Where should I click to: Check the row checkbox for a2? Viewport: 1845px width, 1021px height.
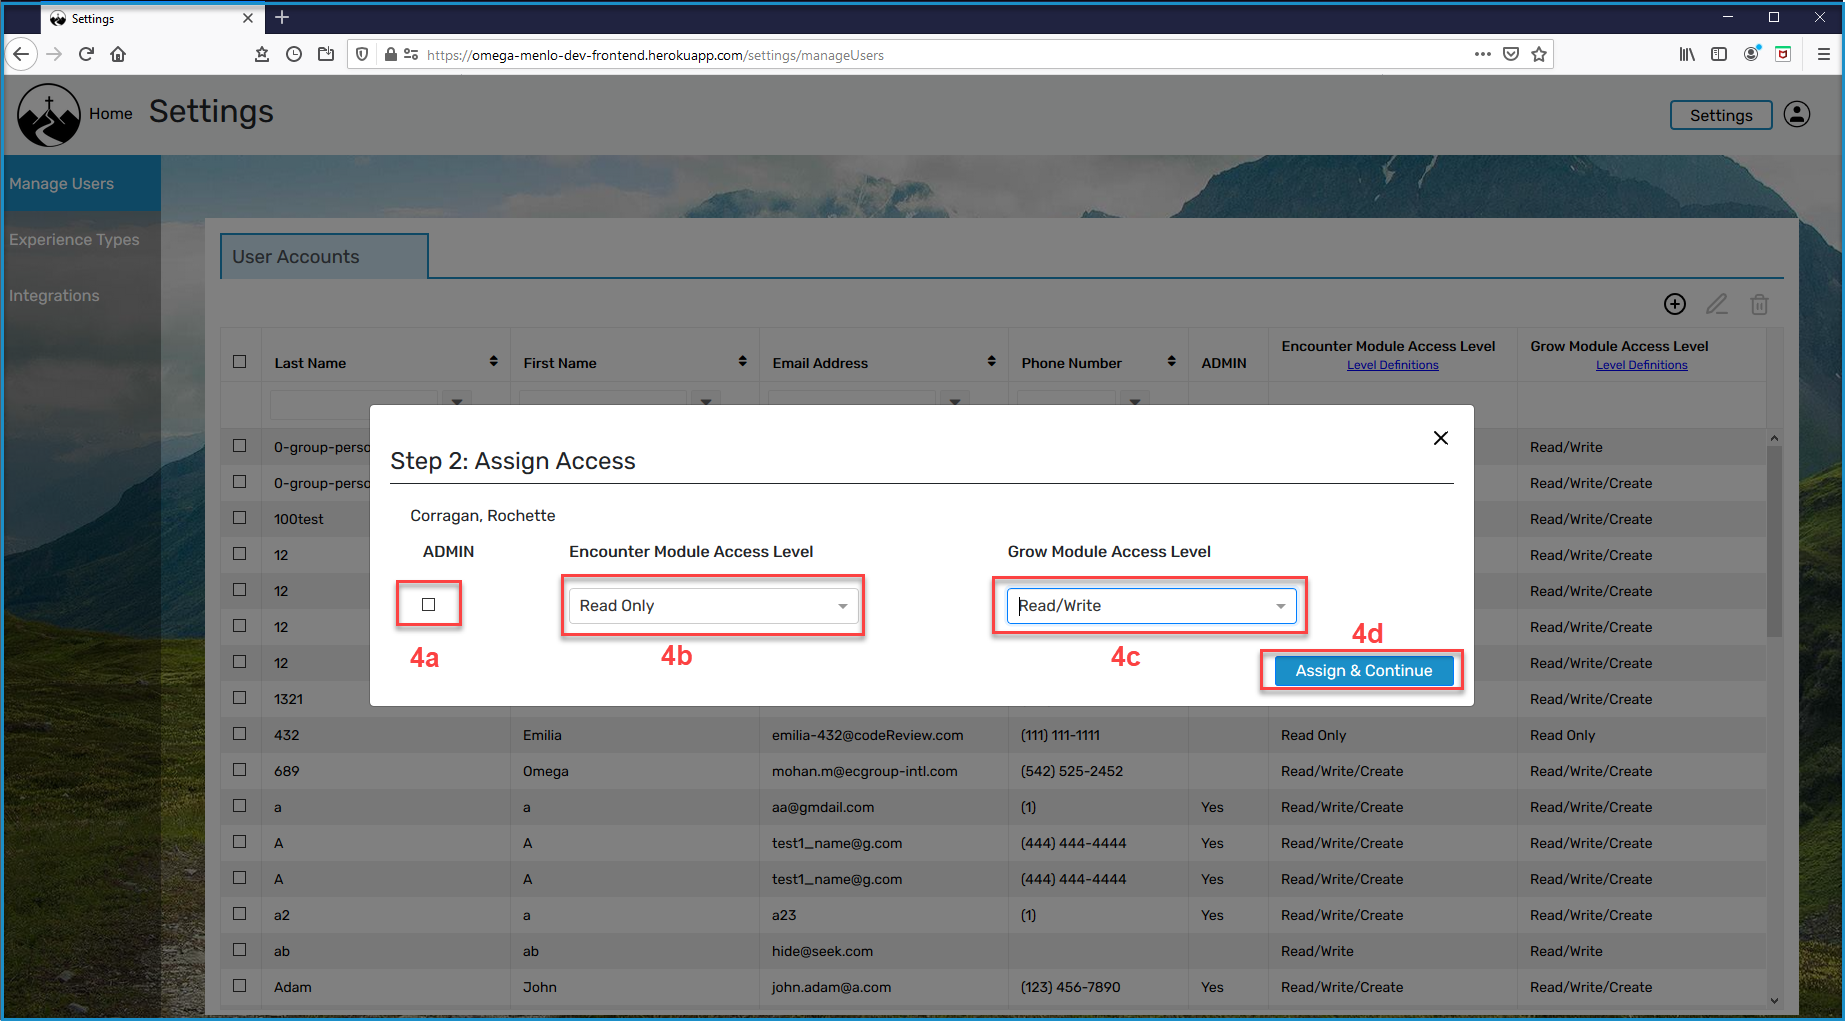click(x=240, y=914)
